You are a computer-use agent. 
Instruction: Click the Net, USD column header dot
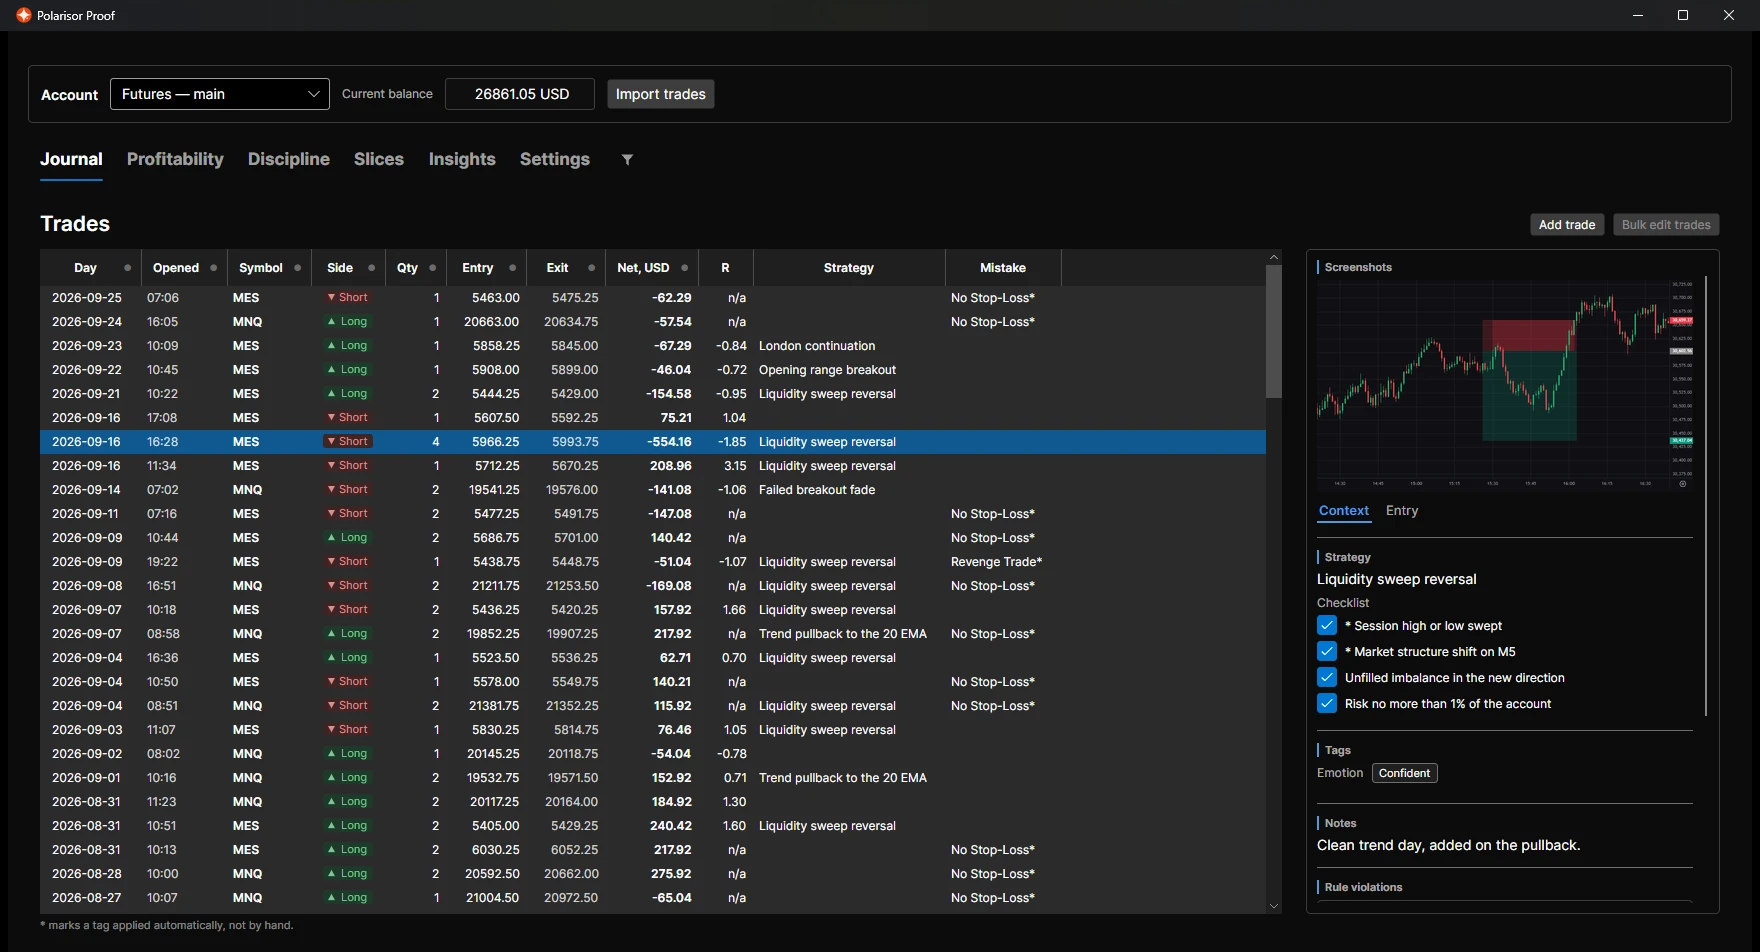coord(684,268)
